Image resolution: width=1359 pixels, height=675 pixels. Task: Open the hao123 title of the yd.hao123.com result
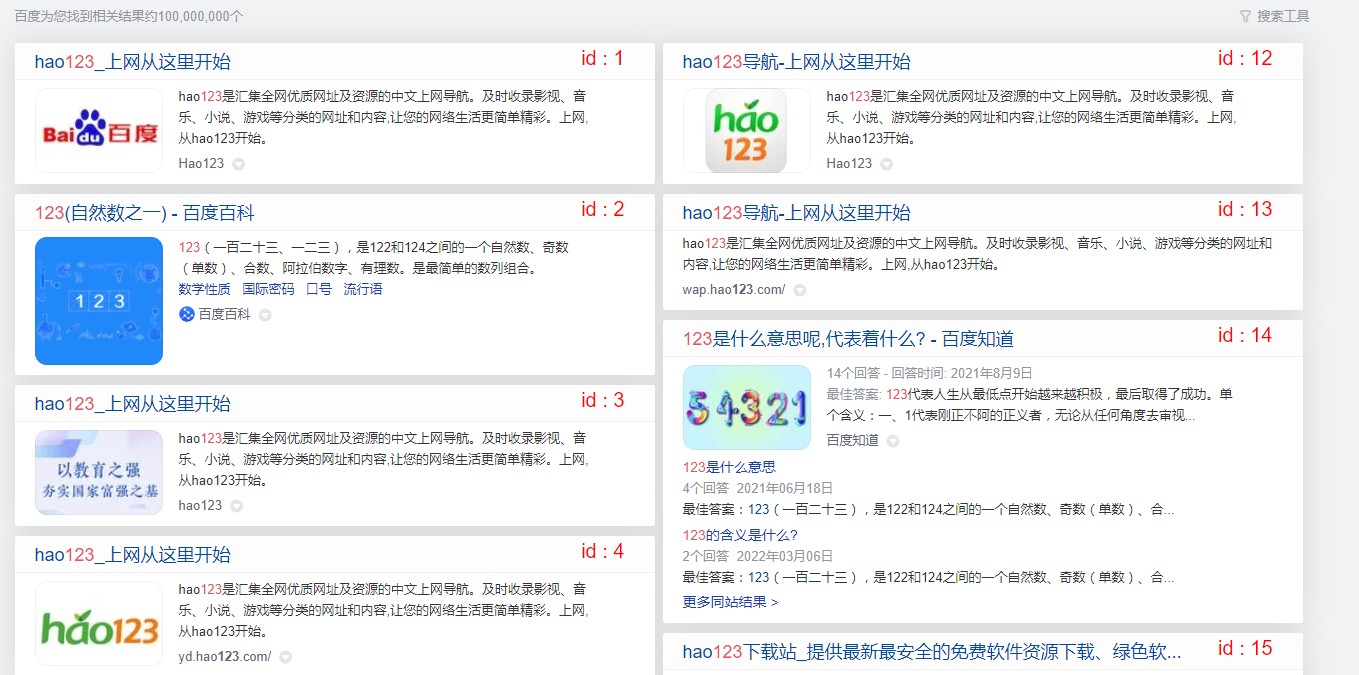(132, 555)
